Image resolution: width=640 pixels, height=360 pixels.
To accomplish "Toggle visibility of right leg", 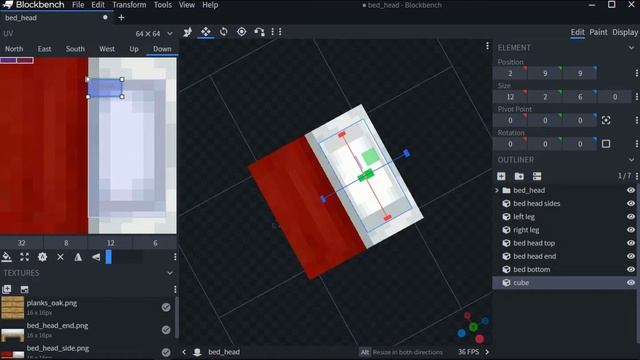I will 631,230.
